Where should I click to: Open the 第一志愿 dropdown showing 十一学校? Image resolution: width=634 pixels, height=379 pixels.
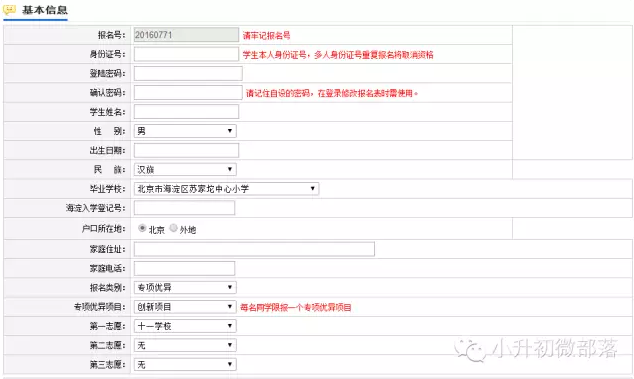(x=185, y=326)
